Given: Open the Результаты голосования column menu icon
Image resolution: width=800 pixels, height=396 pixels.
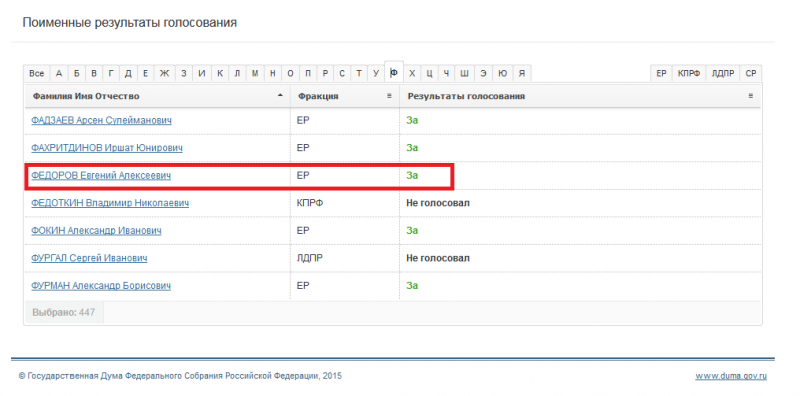Looking at the screenshot, I should pyautogui.click(x=751, y=96).
